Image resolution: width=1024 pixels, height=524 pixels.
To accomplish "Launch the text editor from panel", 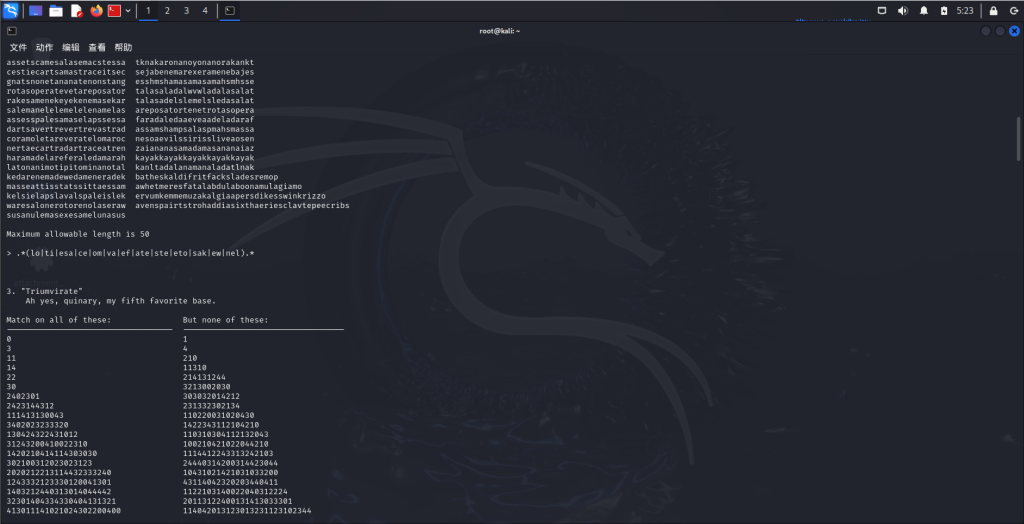I will (x=76, y=11).
